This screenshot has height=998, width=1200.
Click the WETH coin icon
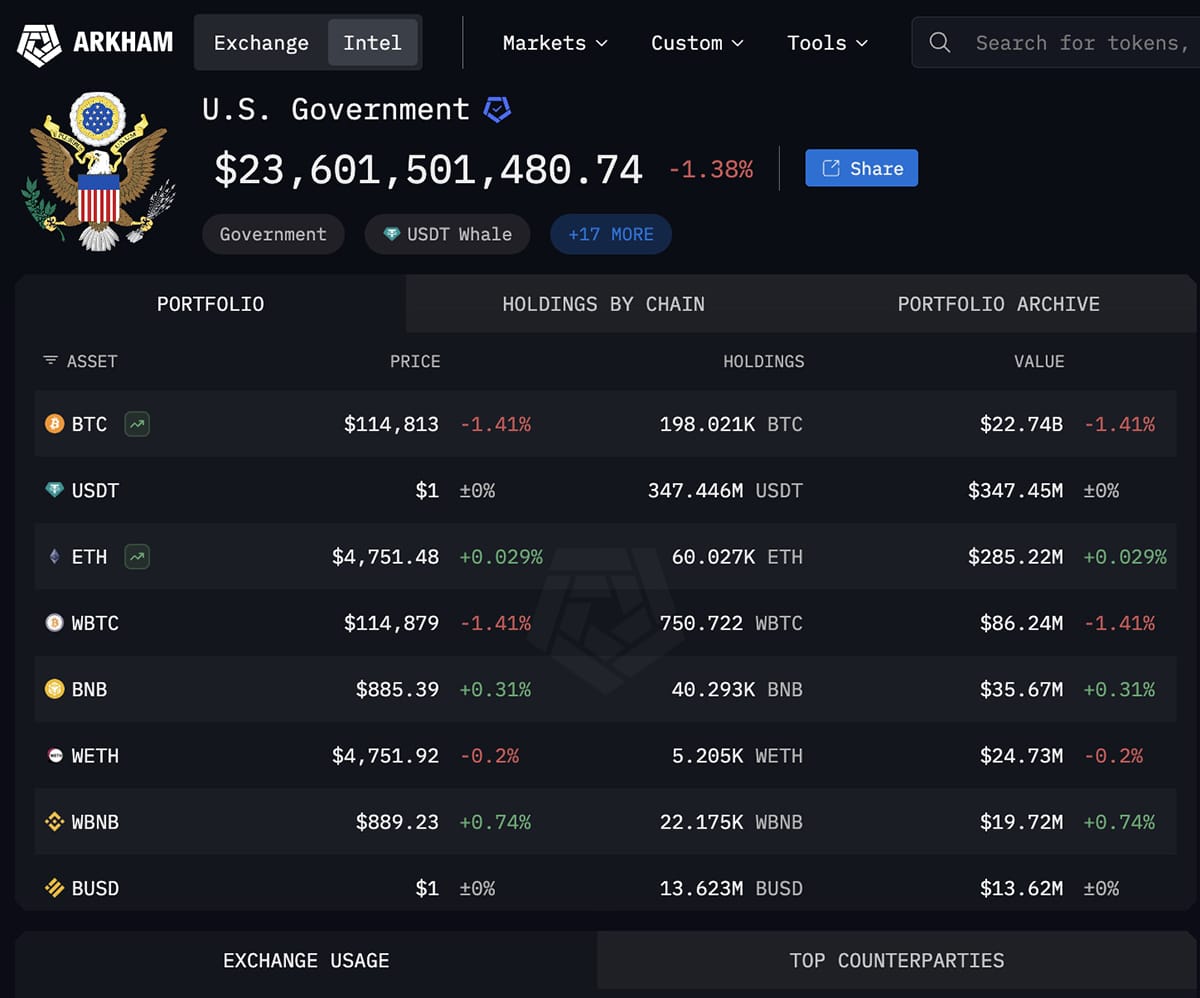pyautogui.click(x=54, y=756)
